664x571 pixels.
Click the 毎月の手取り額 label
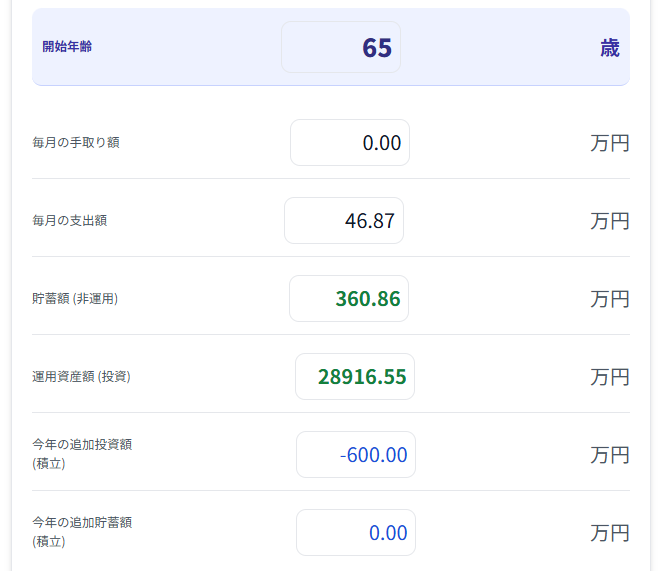click(76, 143)
